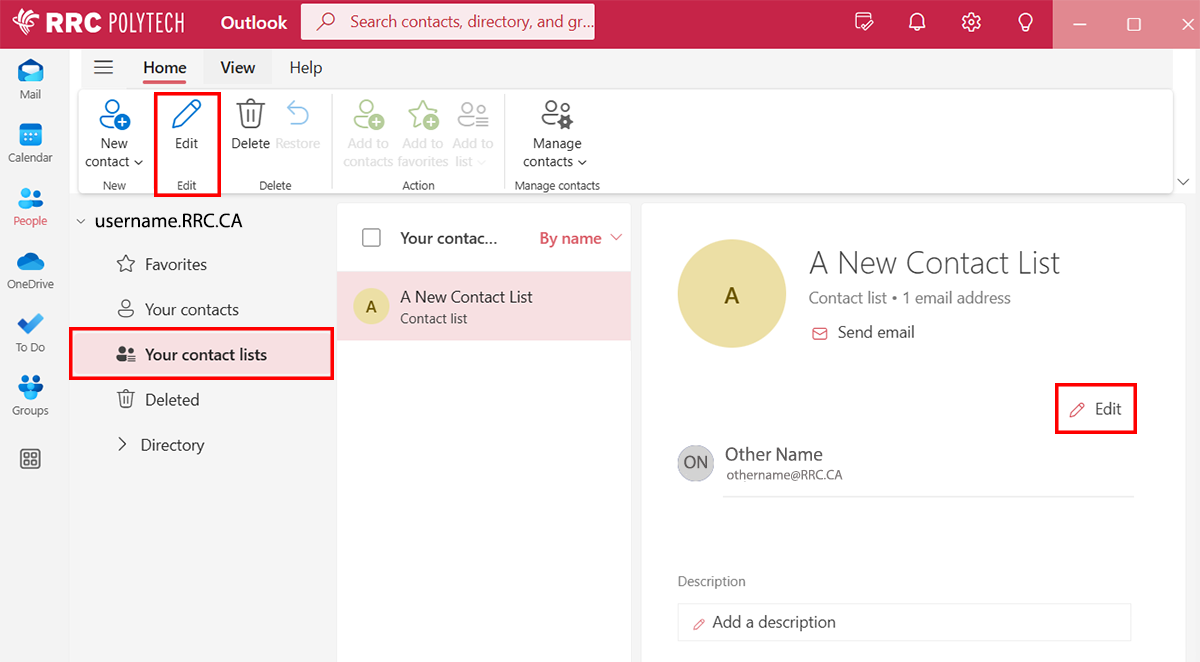Expand the Directory tree node
The height and width of the screenshot is (662, 1200).
coord(122,445)
